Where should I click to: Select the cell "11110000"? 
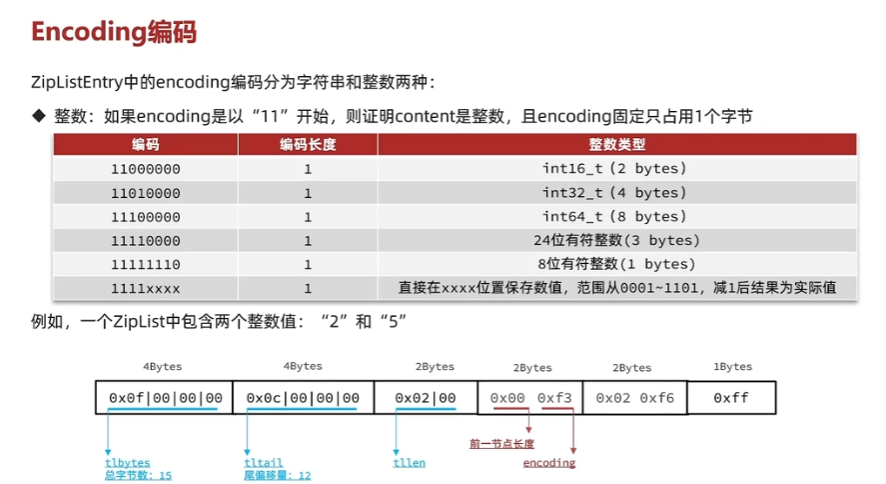click(x=146, y=241)
